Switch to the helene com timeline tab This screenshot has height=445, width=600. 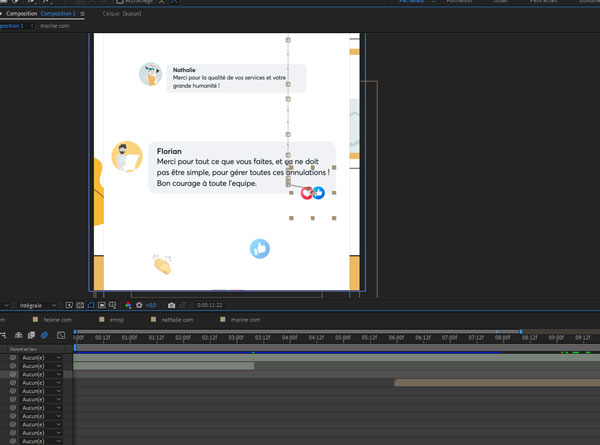pos(53,319)
